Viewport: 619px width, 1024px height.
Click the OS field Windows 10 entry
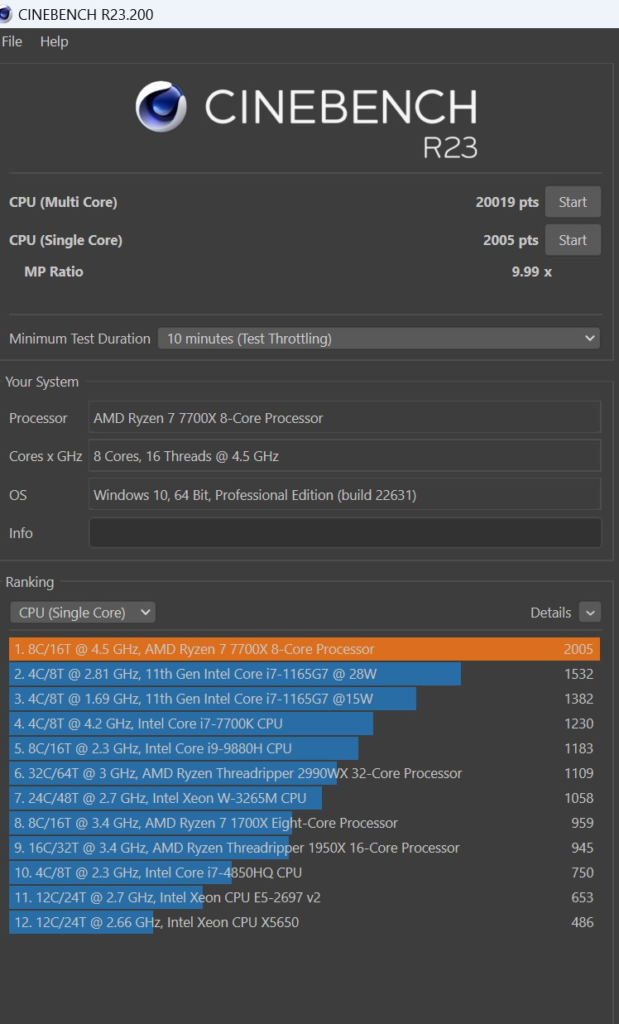(345, 494)
